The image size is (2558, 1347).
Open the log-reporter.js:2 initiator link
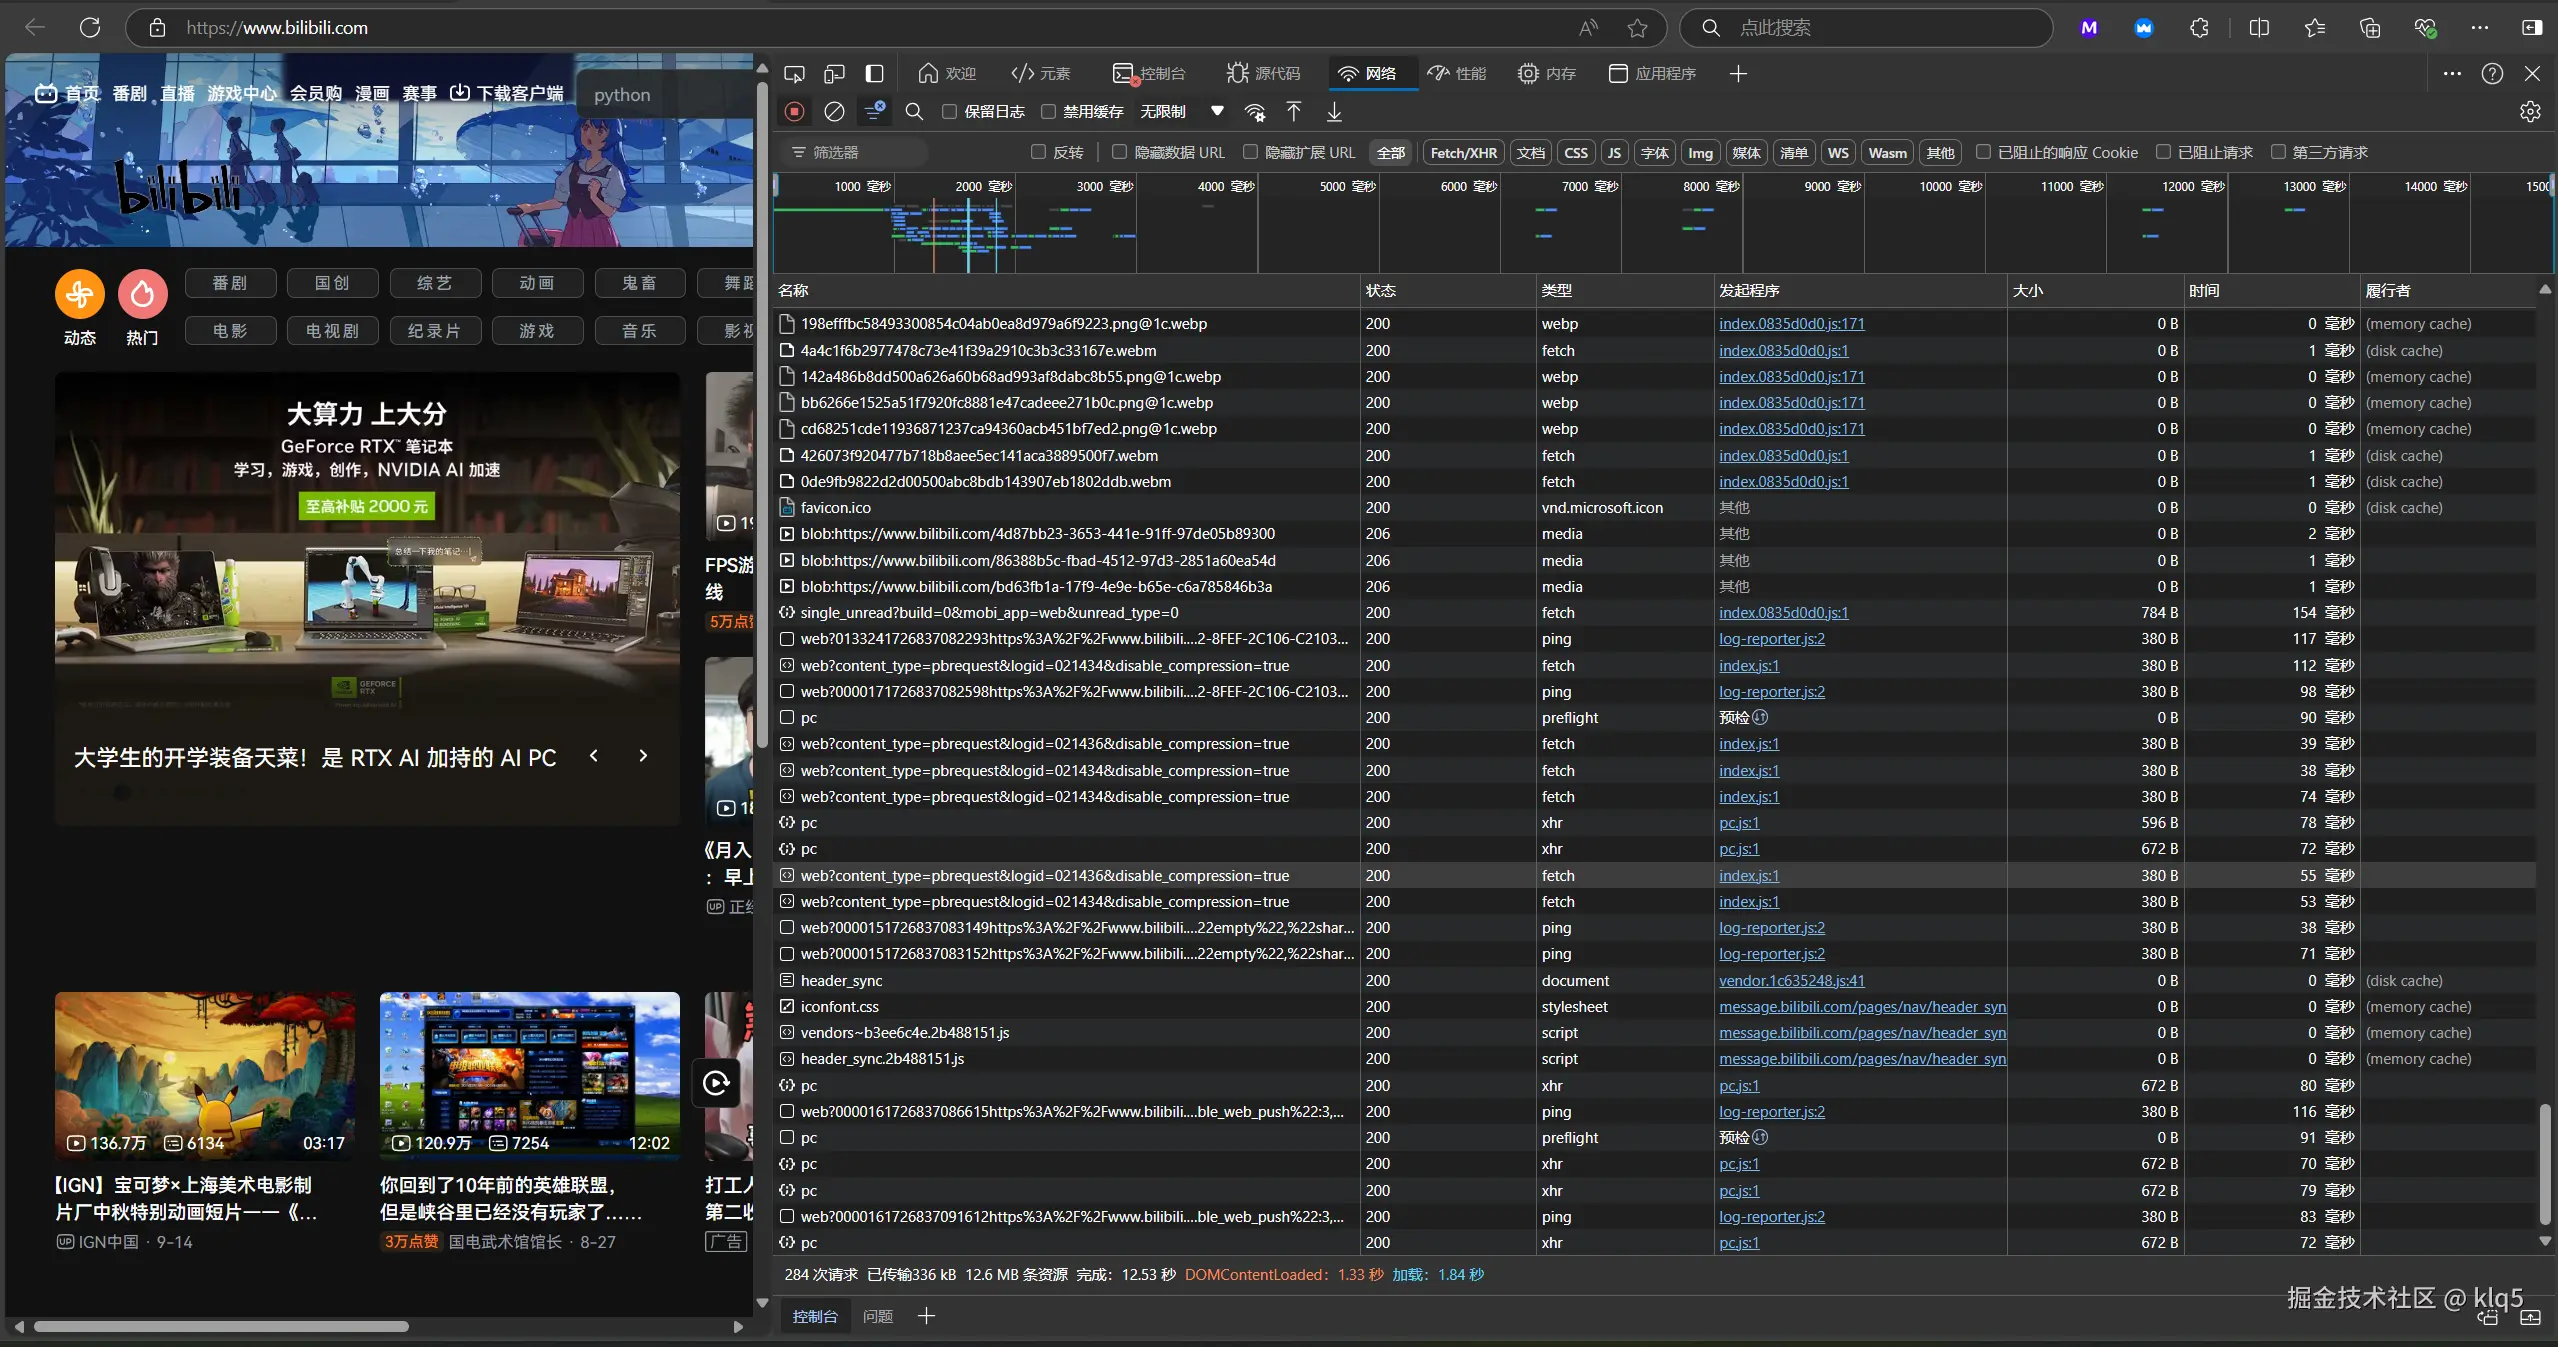click(x=1771, y=639)
